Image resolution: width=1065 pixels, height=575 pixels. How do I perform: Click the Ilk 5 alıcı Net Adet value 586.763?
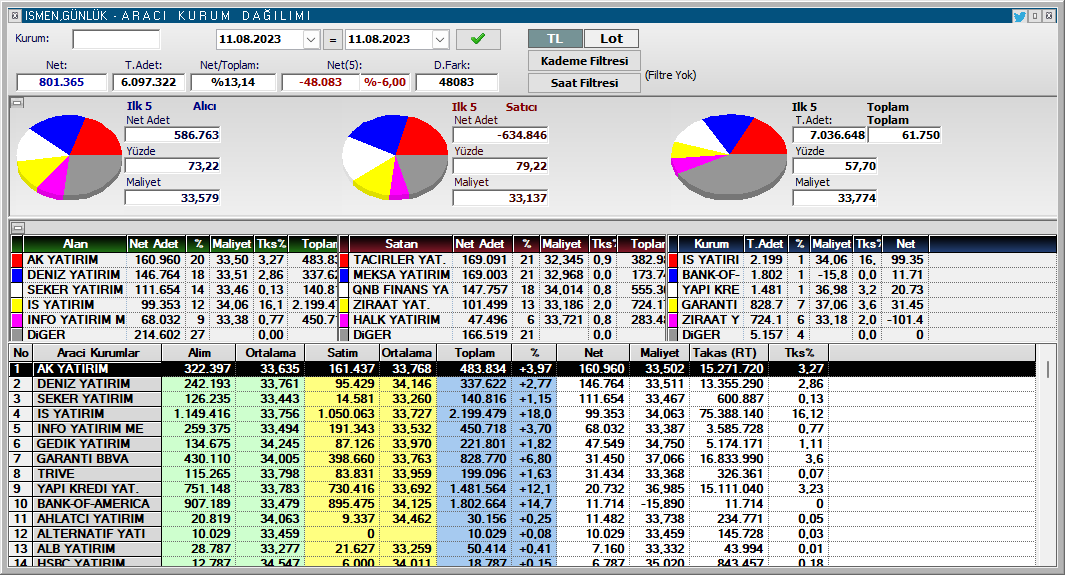tap(173, 135)
